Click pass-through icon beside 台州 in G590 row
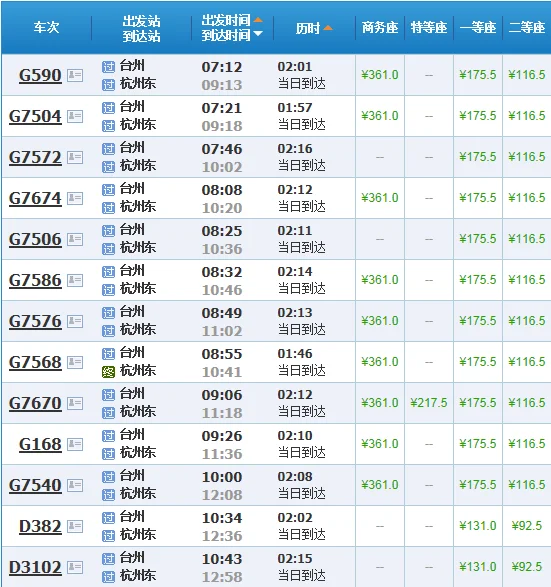Screen dimensions: 551x587 point(109,67)
